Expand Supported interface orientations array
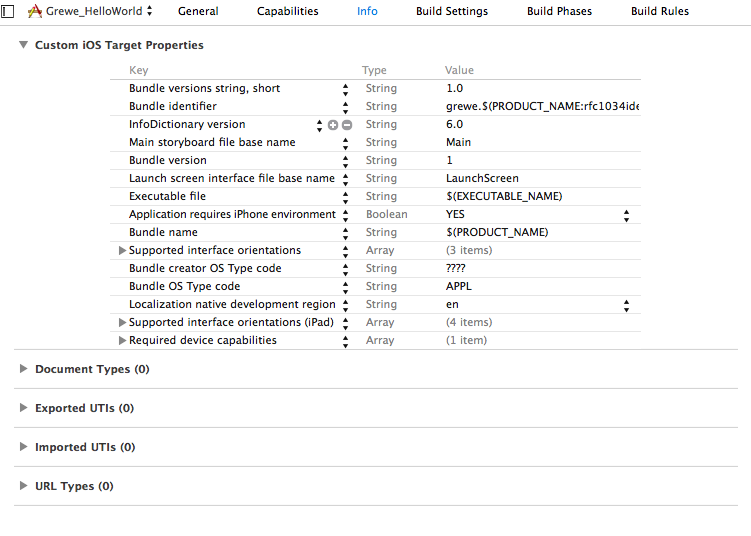Image resolution: width=751 pixels, height=536 pixels. 123,251
